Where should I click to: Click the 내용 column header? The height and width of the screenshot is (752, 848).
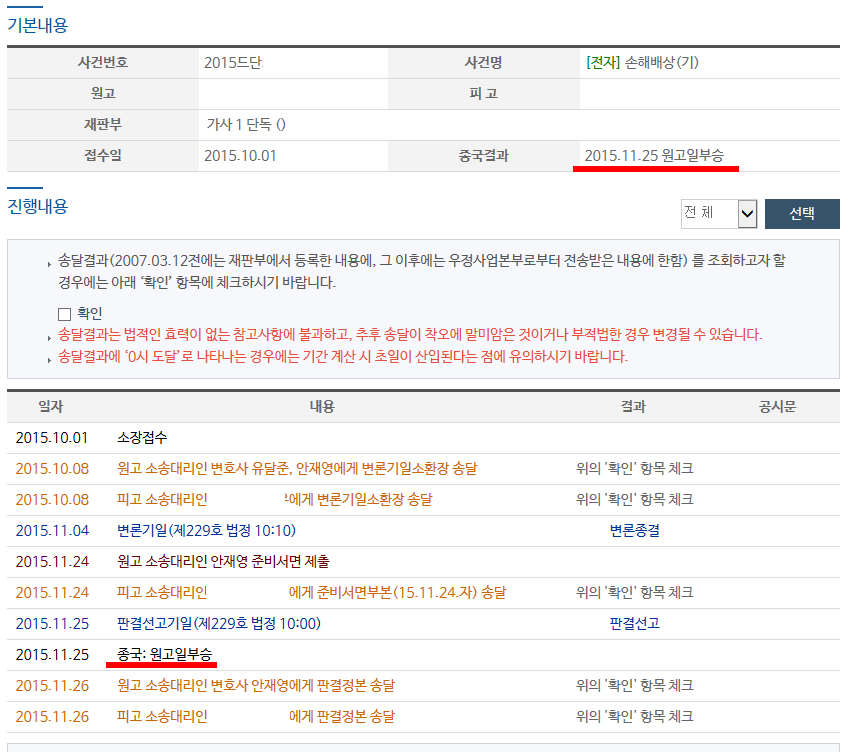[322, 407]
